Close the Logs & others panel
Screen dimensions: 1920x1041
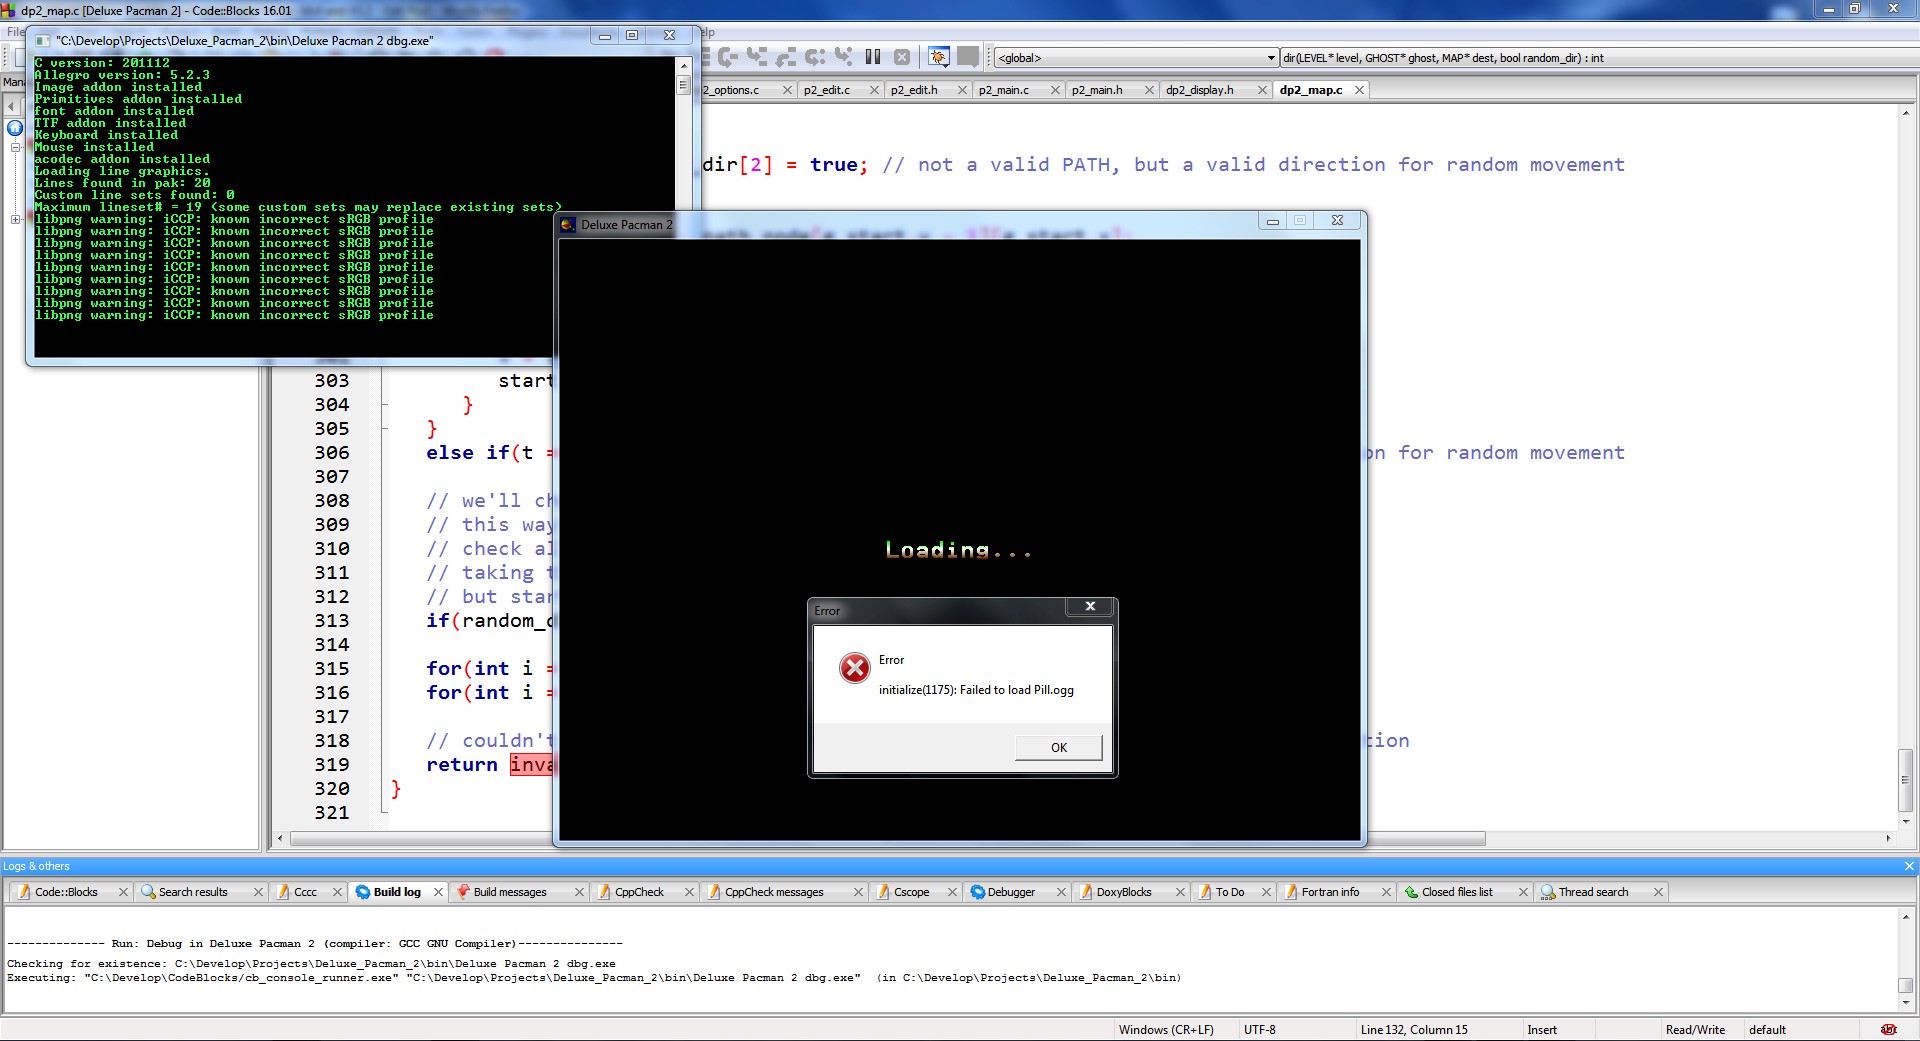tap(1909, 866)
